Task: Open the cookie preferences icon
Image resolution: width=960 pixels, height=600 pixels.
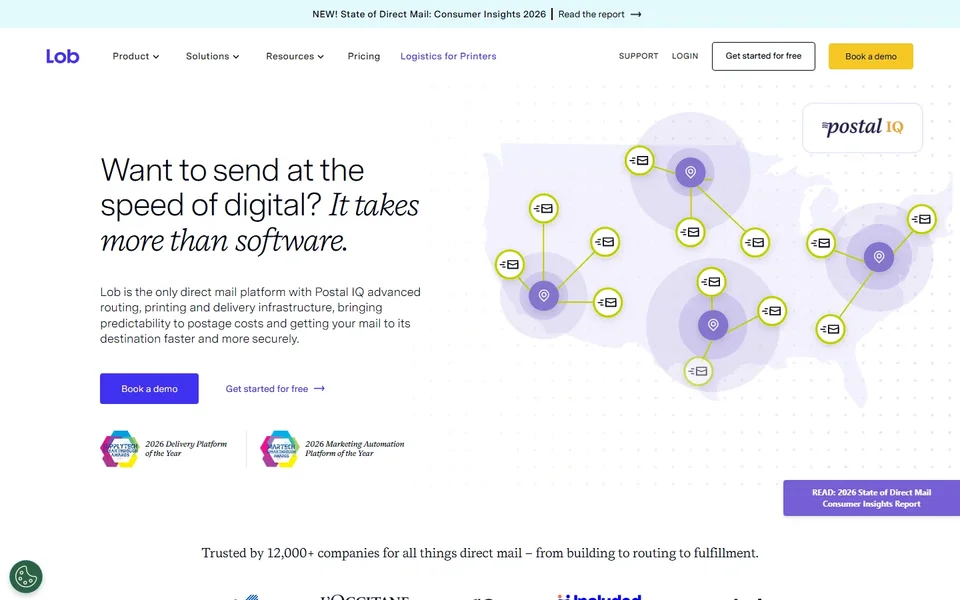Action: (26, 577)
